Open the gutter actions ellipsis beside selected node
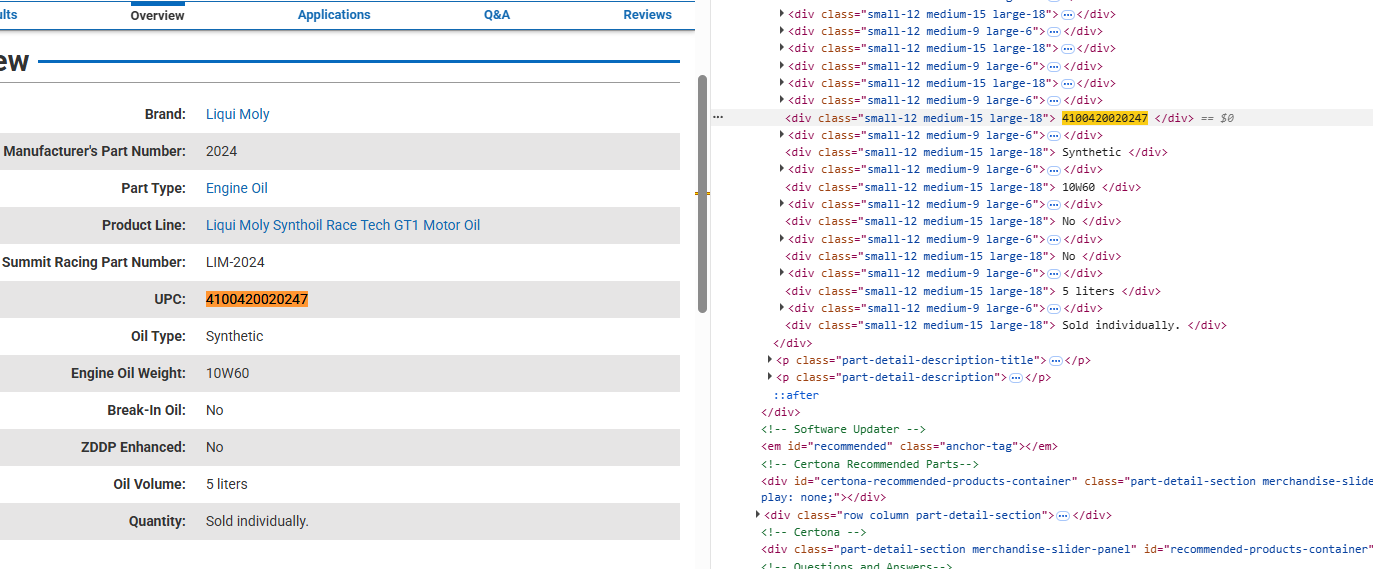The width and height of the screenshot is (1373, 569). 717,117
